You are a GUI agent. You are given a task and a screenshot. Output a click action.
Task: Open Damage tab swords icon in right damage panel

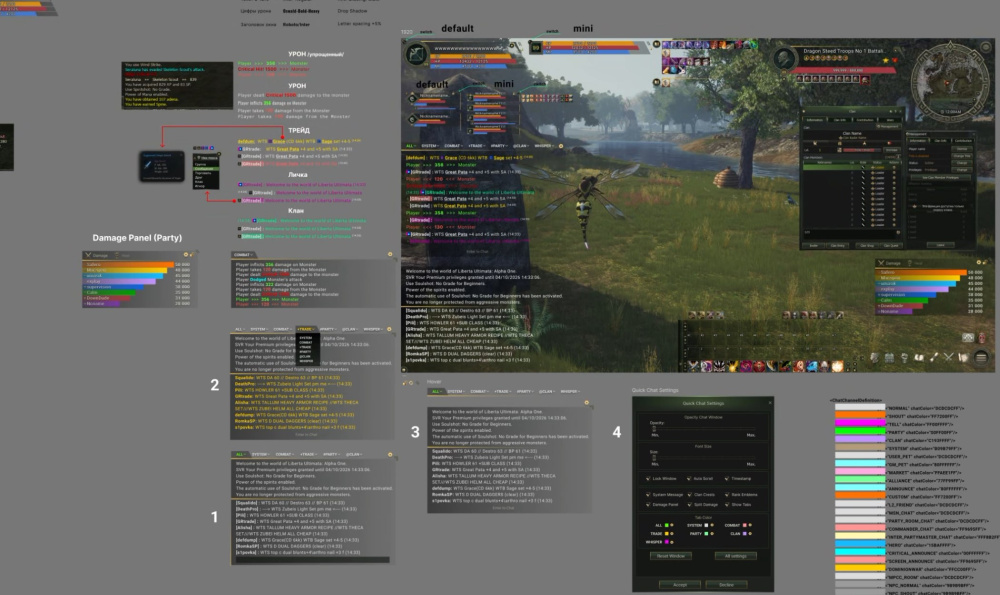tap(881, 263)
